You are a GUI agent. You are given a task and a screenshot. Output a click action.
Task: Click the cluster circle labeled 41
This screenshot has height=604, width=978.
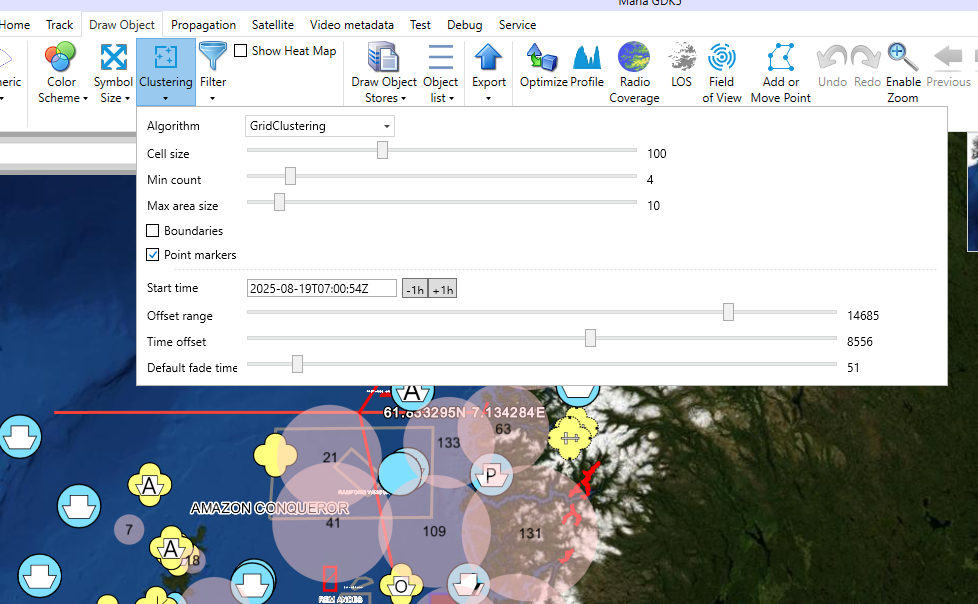[x=332, y=523]
